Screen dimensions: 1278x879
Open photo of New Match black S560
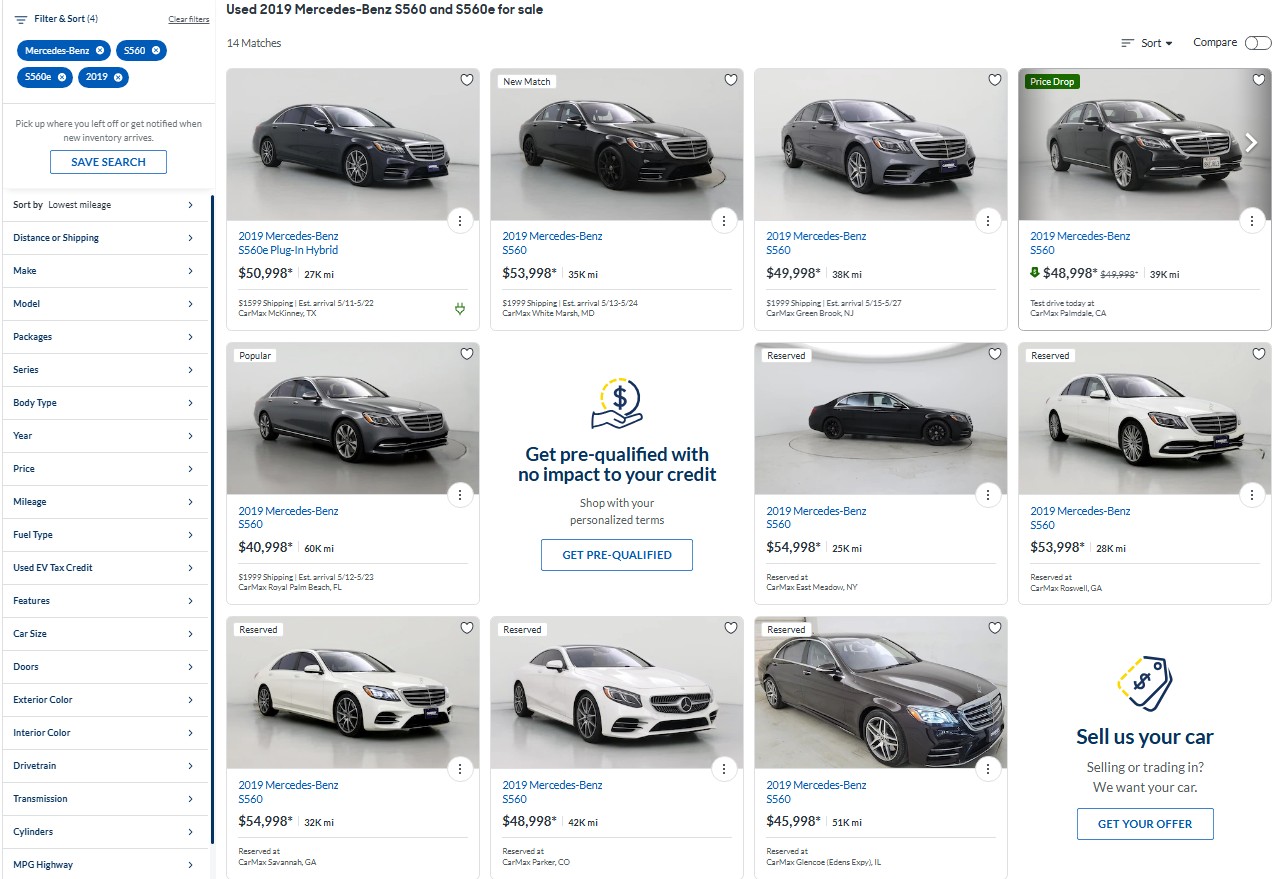(617, 145)
